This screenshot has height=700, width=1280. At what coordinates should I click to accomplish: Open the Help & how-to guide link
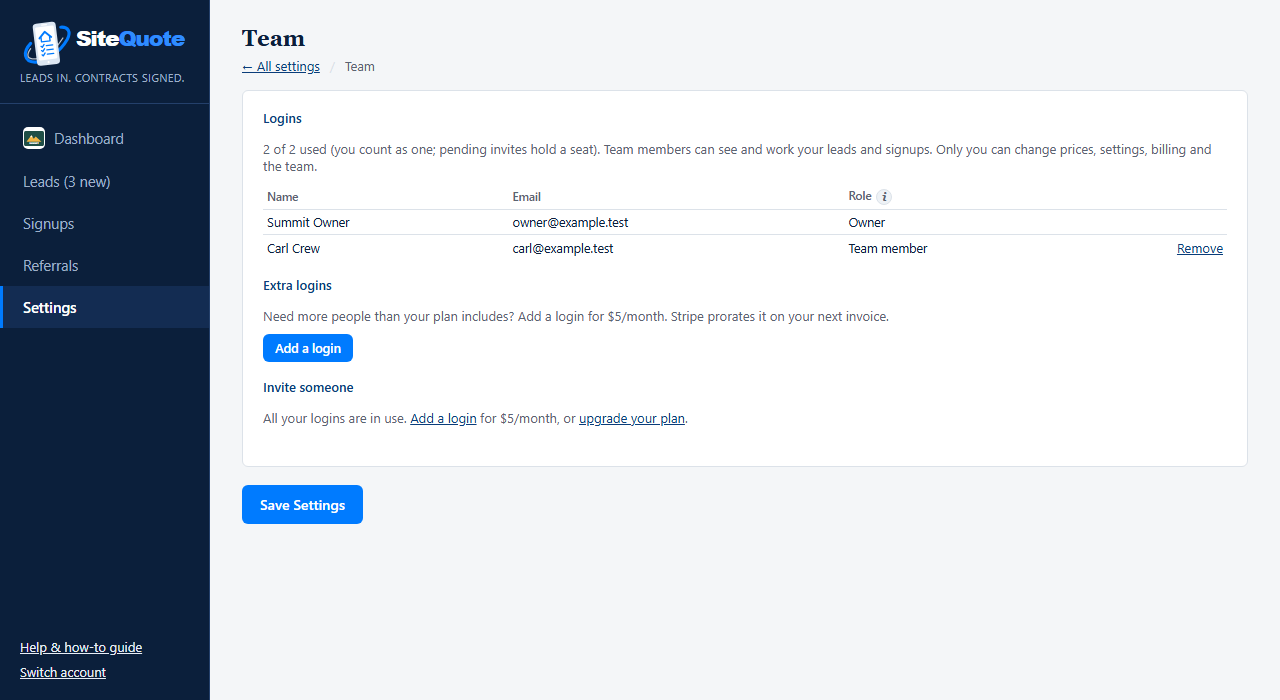point(81,648)
